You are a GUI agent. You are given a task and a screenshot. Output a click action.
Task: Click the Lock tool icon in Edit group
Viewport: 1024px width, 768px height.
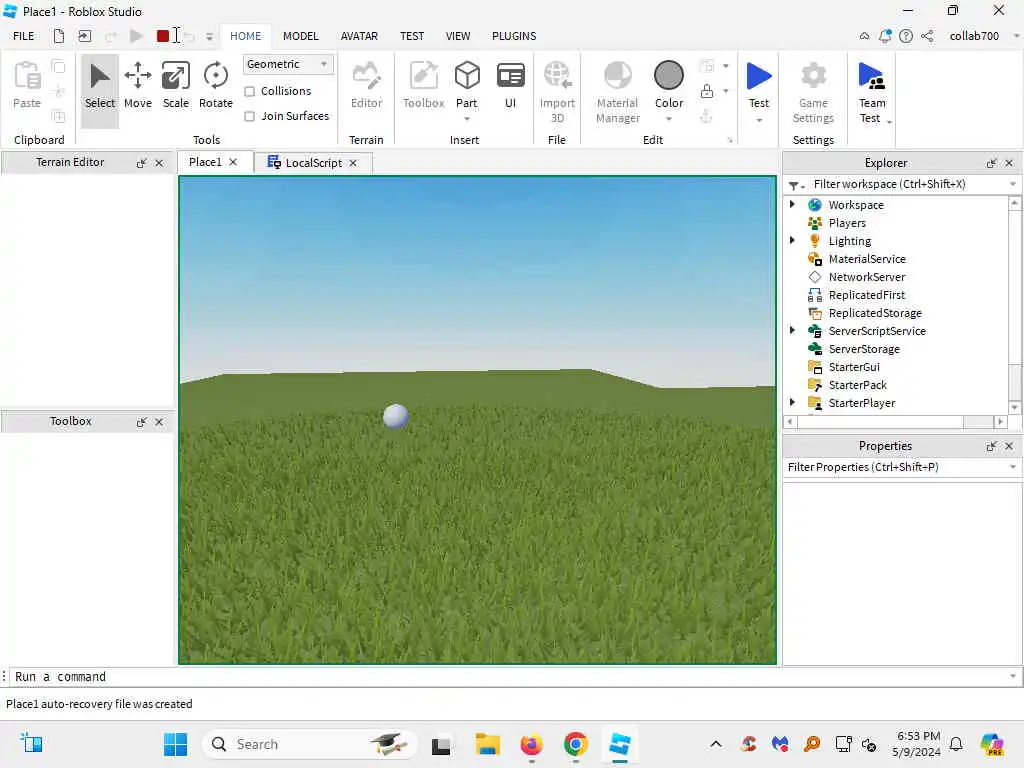tap(707, 91)
